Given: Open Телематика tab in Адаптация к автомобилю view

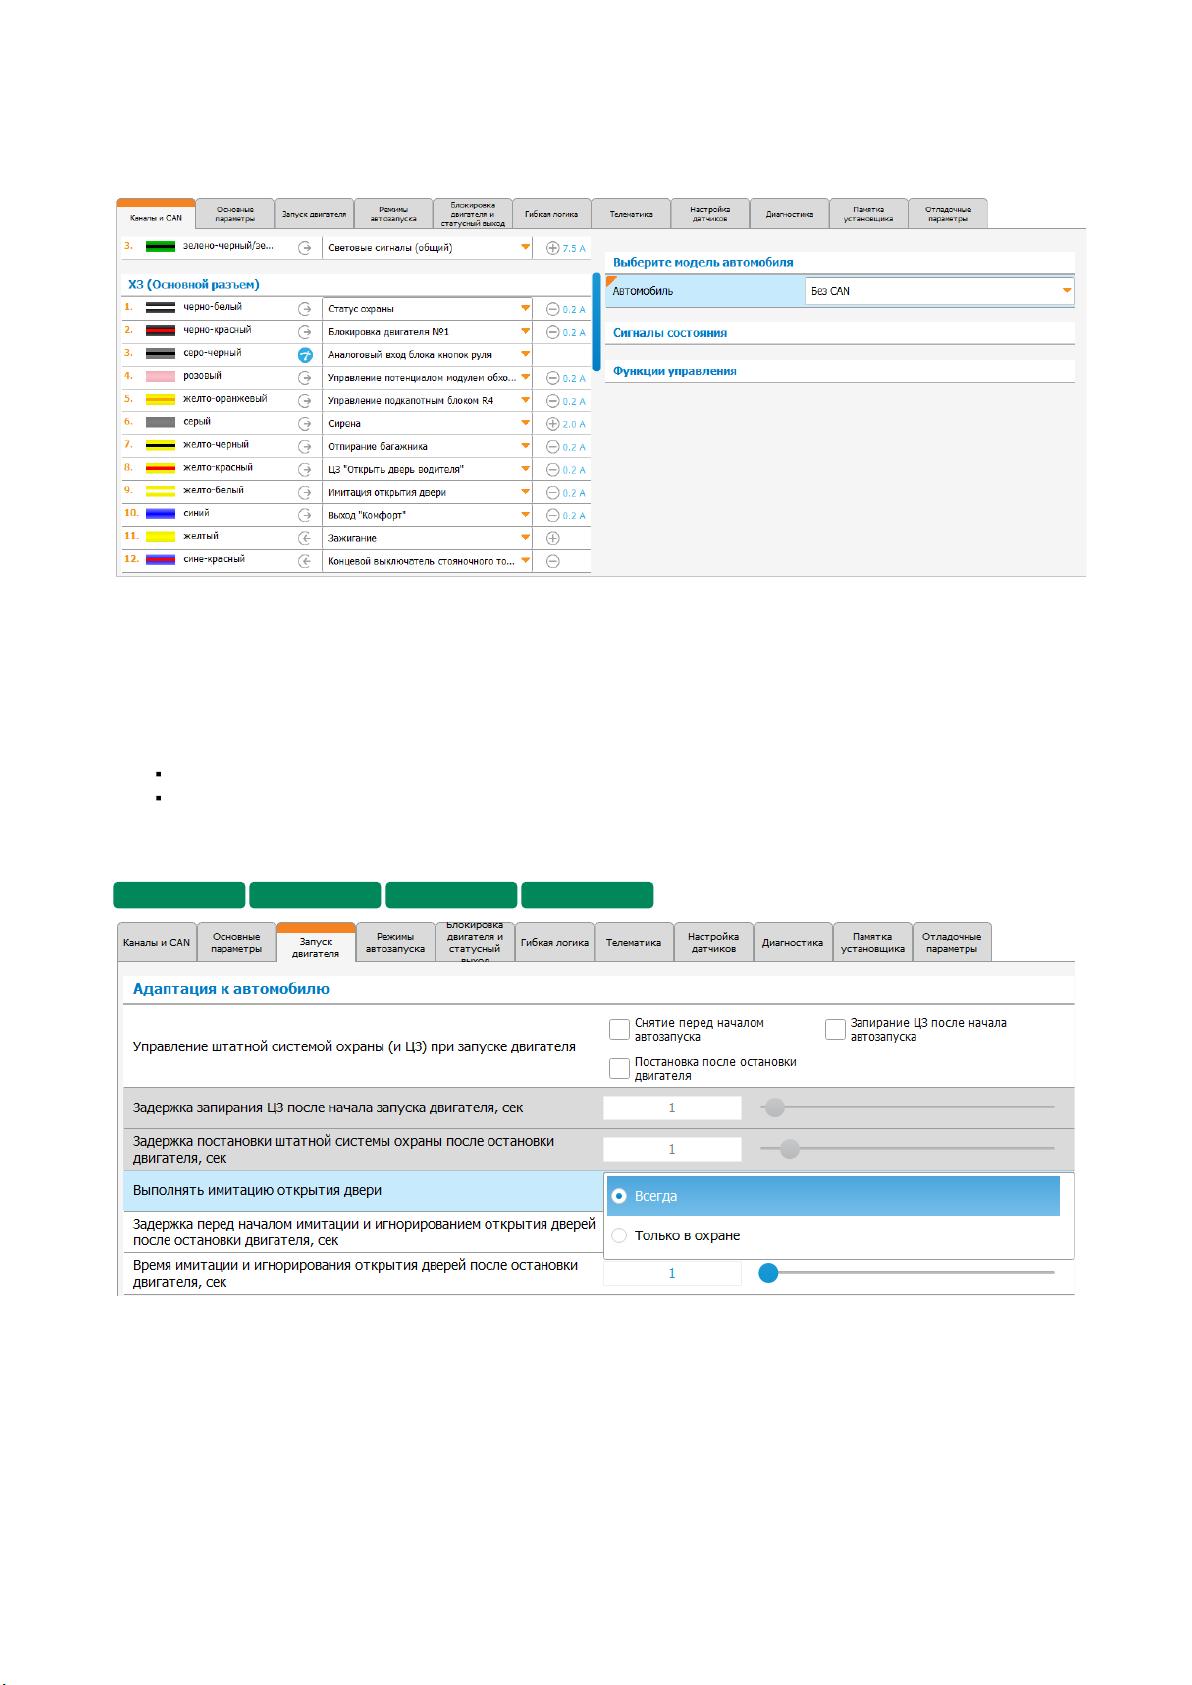Looking at the screenshot, I should (633, 942).
